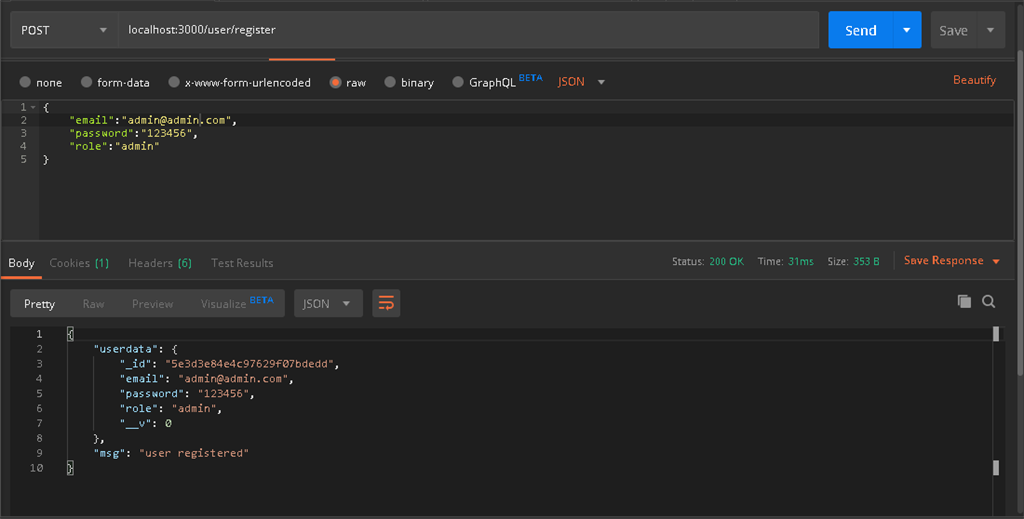Switch to the response Cookies tab
This screenshot has width=1024, height=519.
pos(79,263)
